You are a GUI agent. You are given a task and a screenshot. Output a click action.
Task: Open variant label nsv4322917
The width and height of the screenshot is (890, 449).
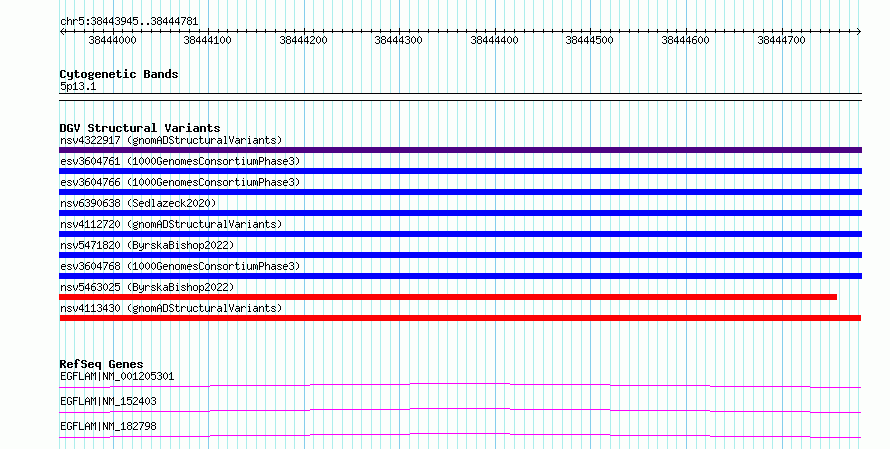(171, 140)
